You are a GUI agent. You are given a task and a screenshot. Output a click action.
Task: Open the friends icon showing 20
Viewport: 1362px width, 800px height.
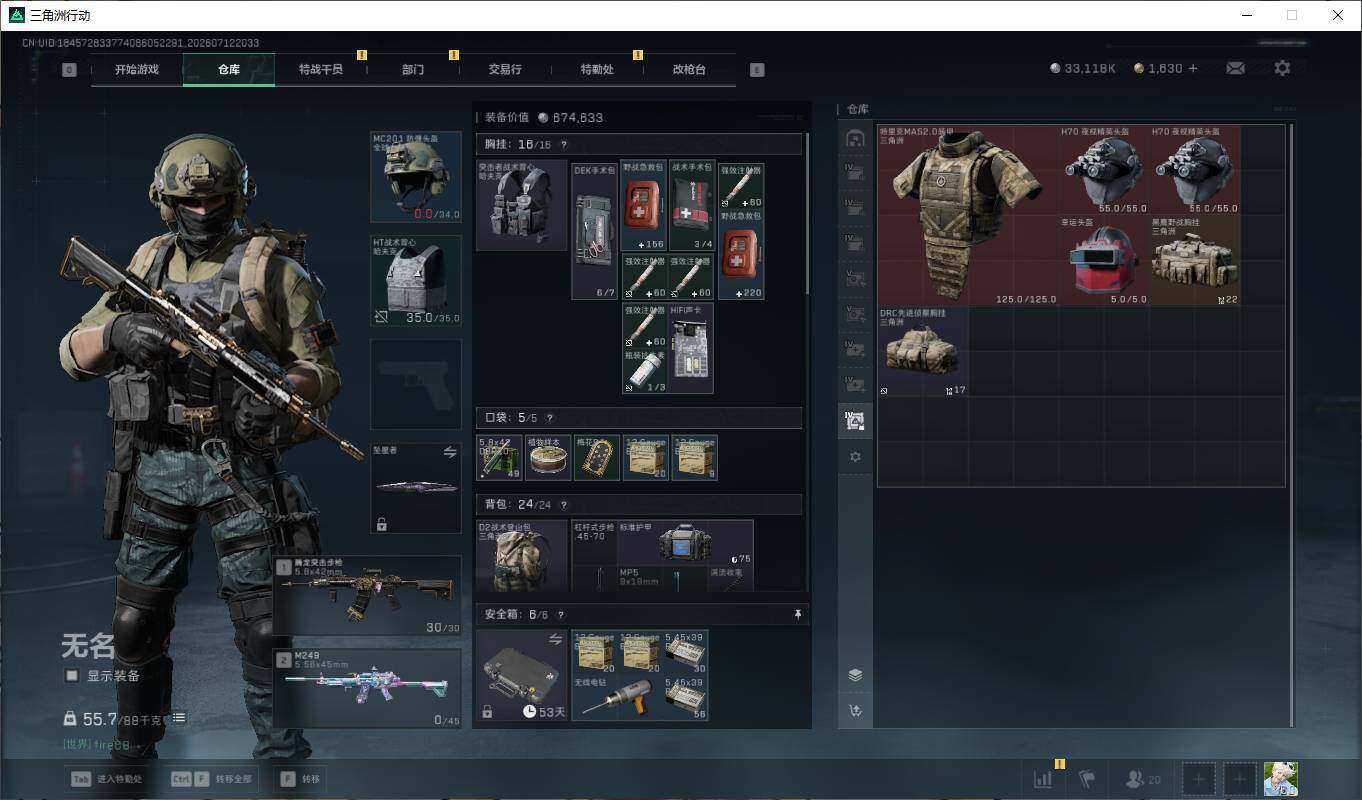point(1143,779)
